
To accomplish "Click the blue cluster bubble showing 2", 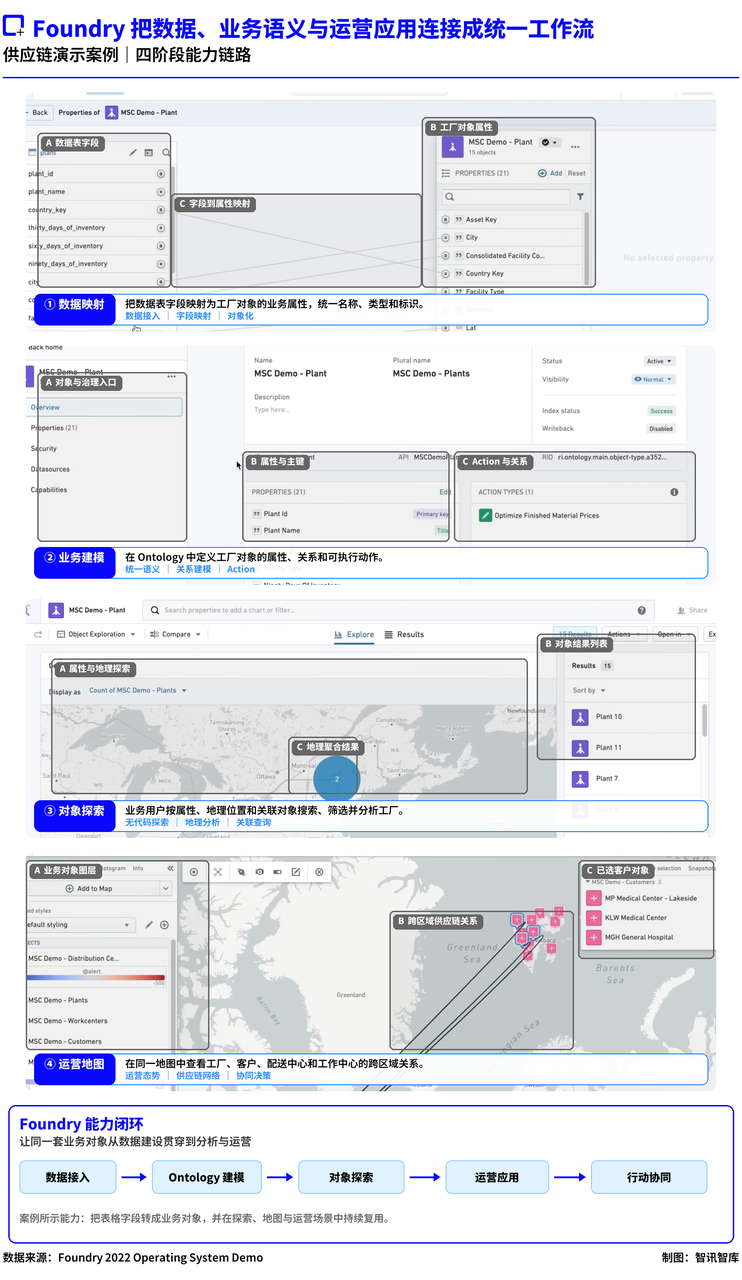I will pos(337,778).
